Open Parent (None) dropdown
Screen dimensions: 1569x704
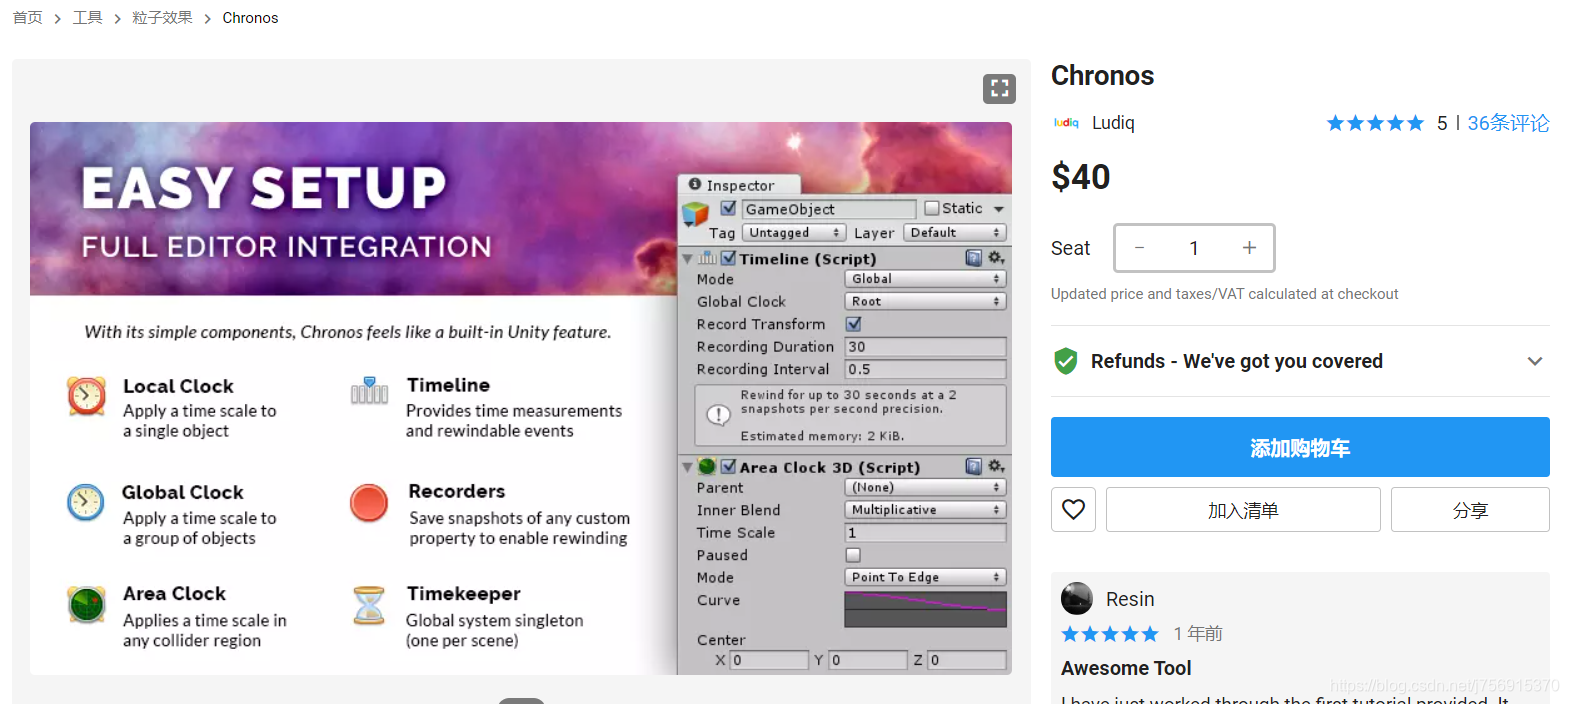pyautogui.click(x=925, y=487)
